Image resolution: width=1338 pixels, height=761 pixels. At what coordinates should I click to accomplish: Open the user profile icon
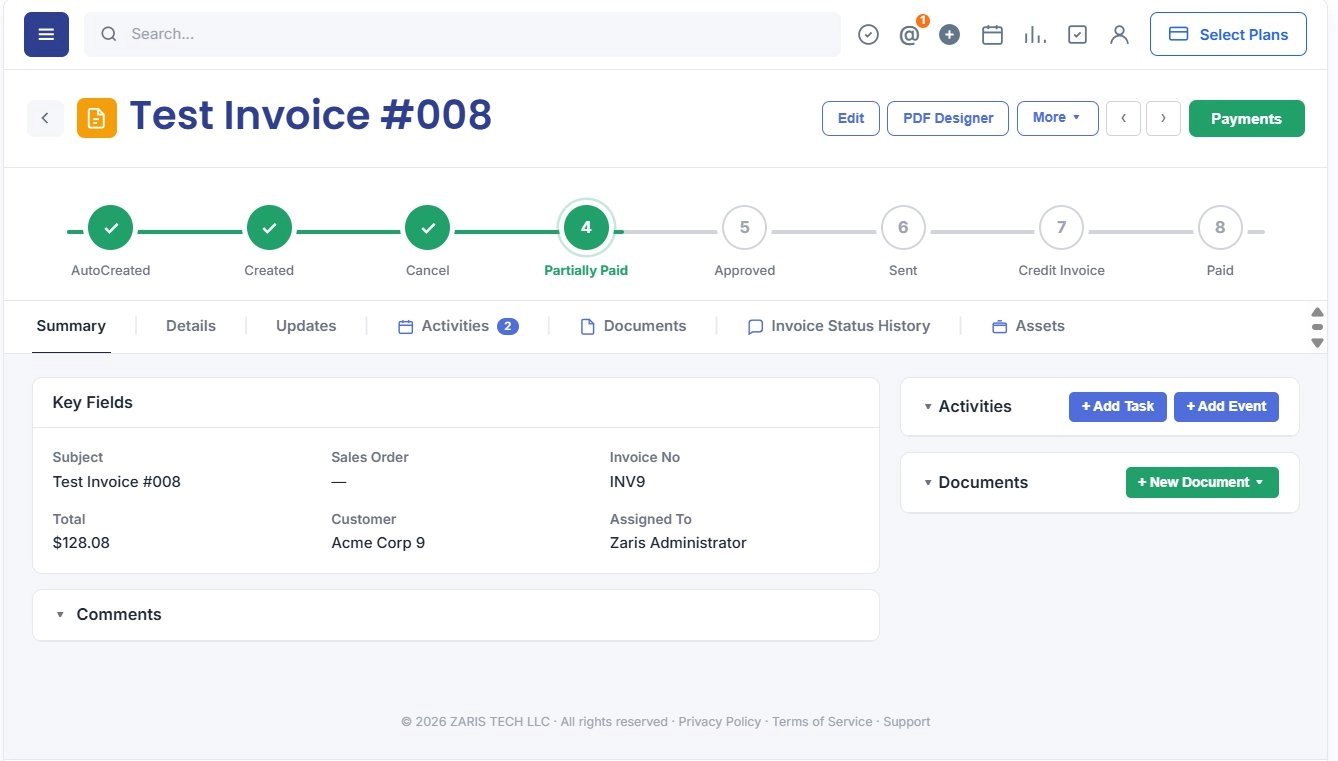(1119, 35)
